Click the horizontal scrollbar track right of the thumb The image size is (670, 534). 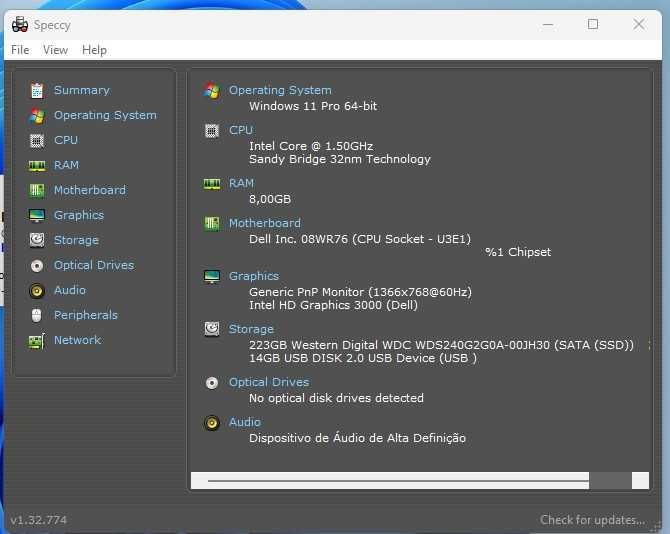tap(610, 481)
